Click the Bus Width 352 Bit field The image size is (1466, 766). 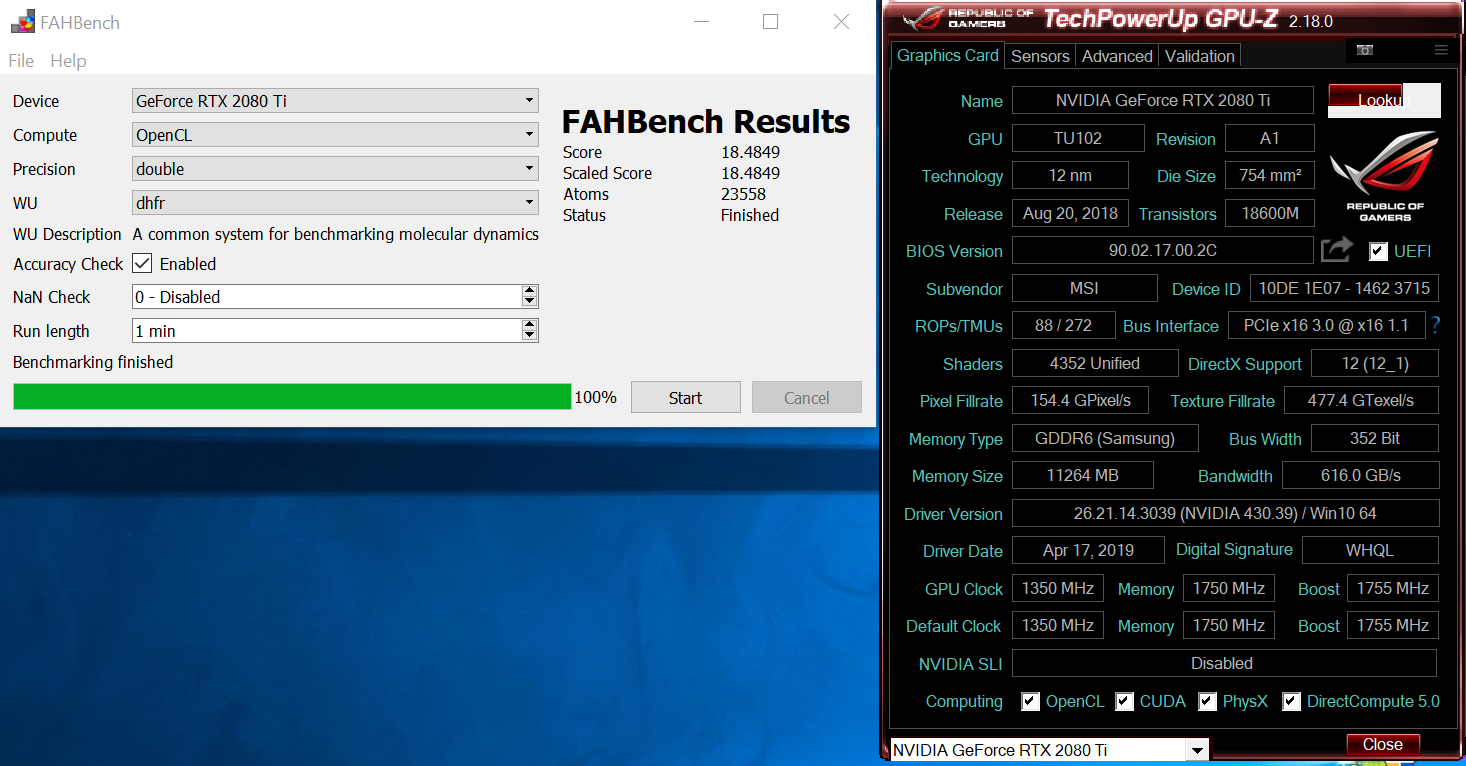1375,438
